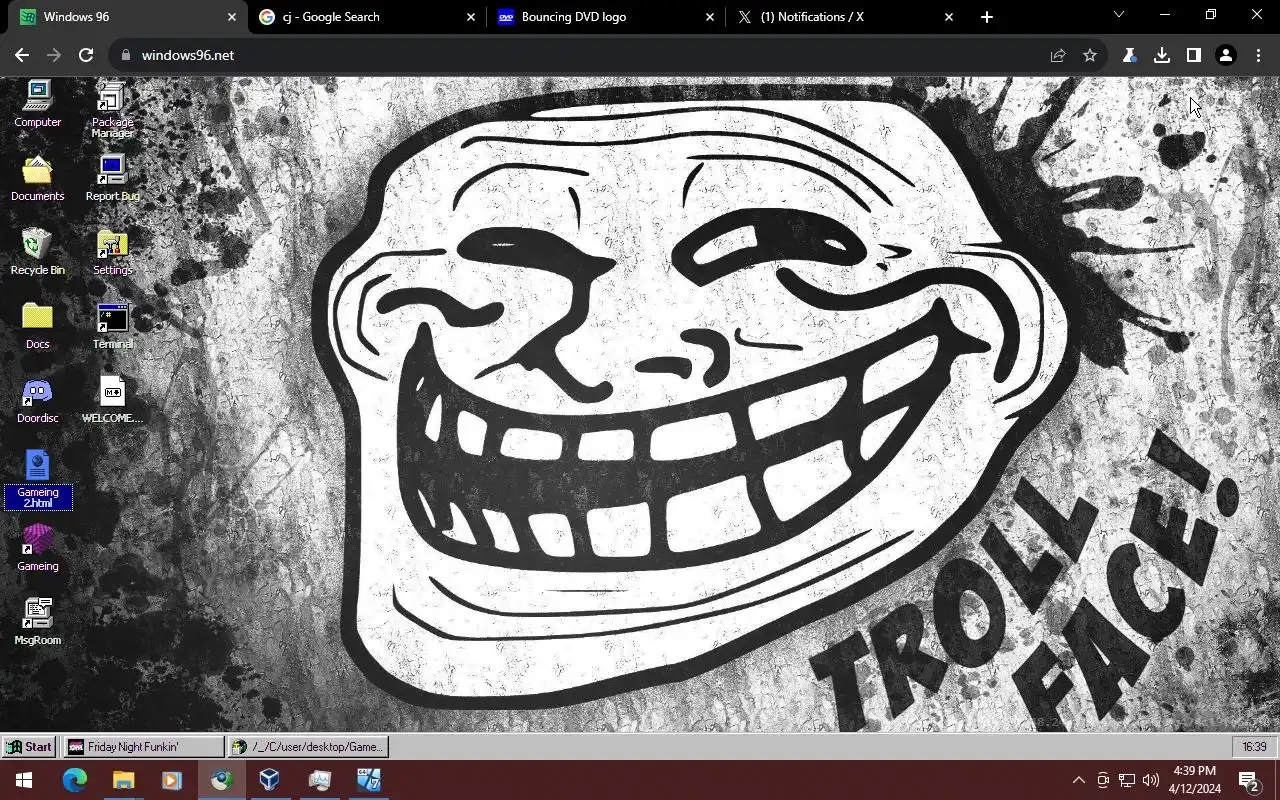The image size is (1280, 800).
Task: Open the Chrome profile avatar
Action: [1226, 55]
